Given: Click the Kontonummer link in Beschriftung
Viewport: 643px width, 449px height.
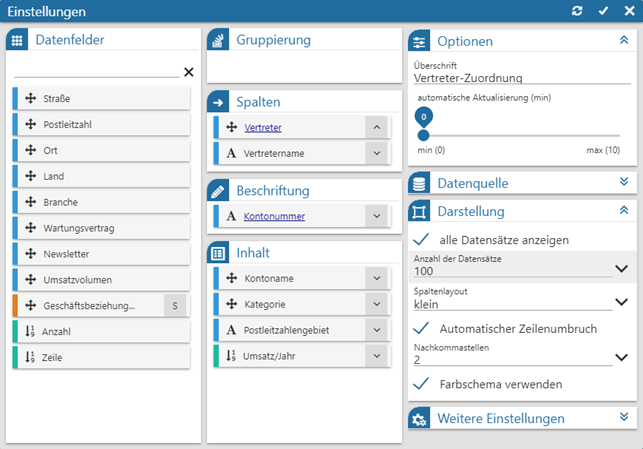Looking at the screenshot, I should 274,216.
